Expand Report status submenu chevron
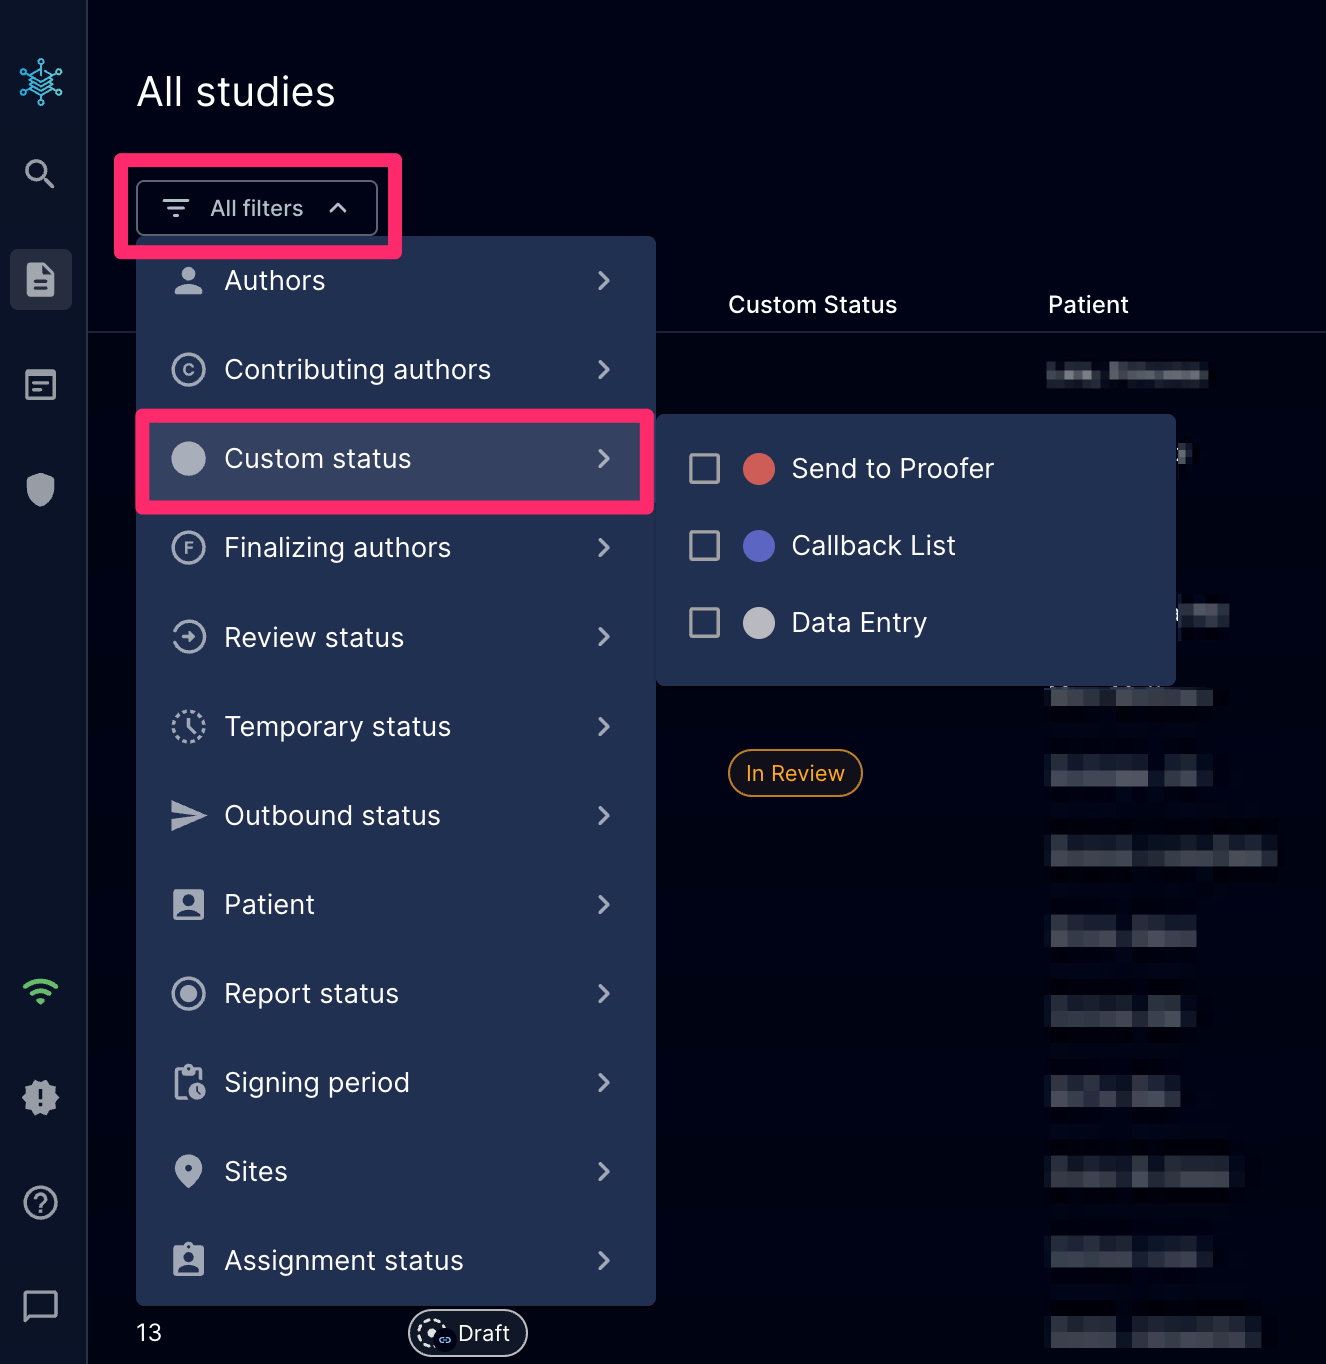The height and width of the screenshot is (1364, 1326). (604, 993)
